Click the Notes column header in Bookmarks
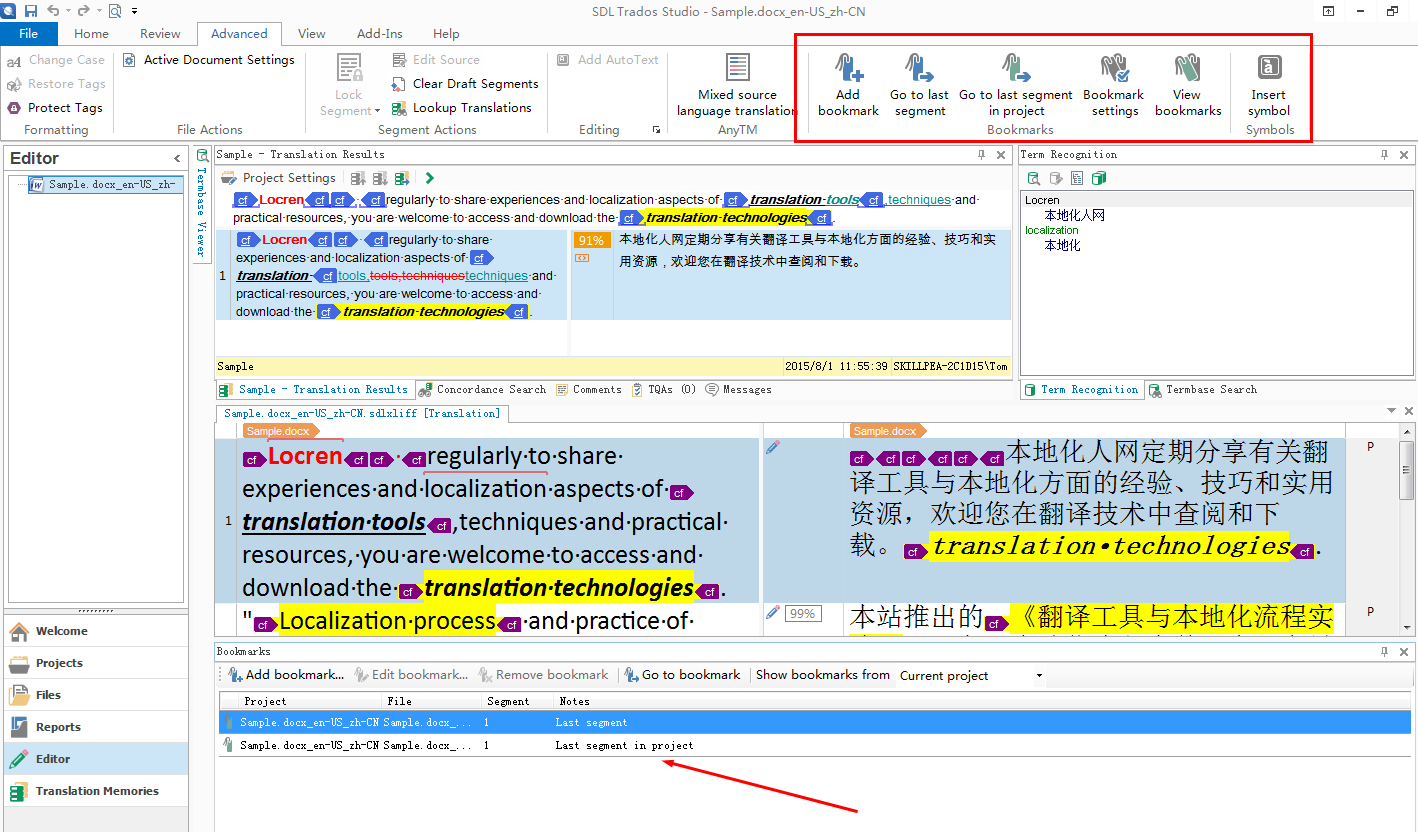Screen dimensions: 1418x832 tap(574, 701)
